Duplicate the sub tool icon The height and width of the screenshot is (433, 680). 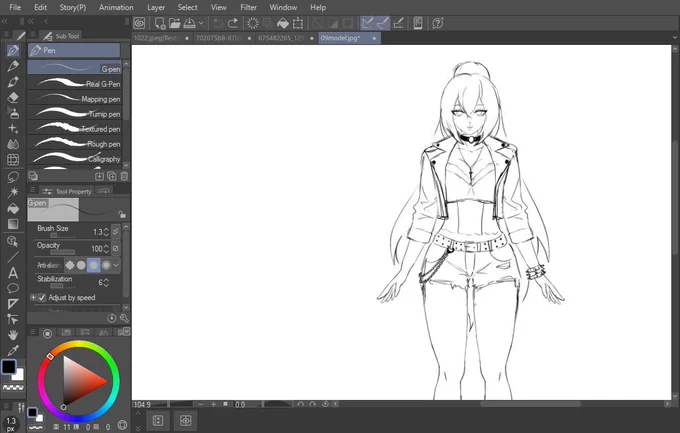[112, 176]
